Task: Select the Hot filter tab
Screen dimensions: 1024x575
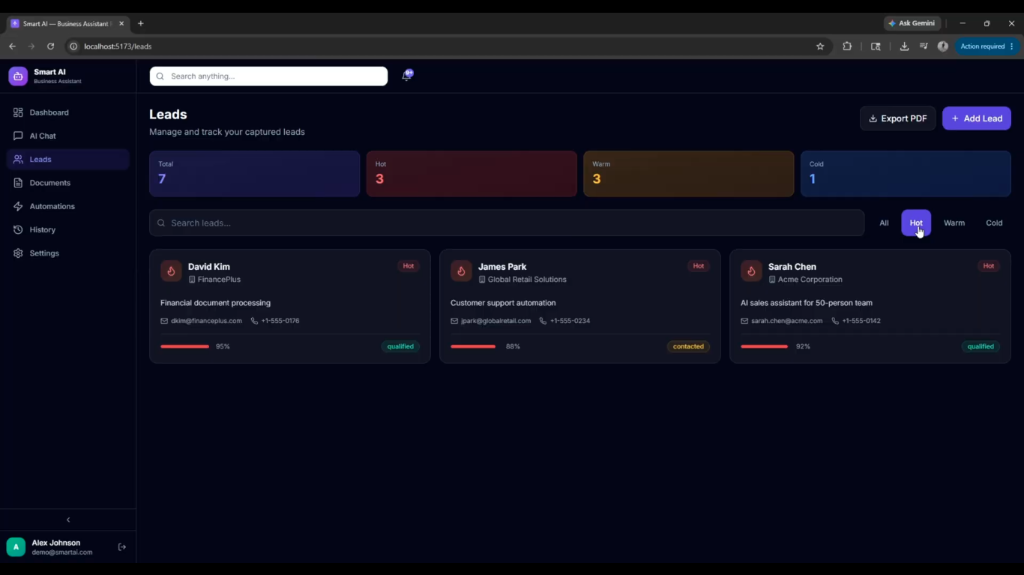Action: (916, 223)
